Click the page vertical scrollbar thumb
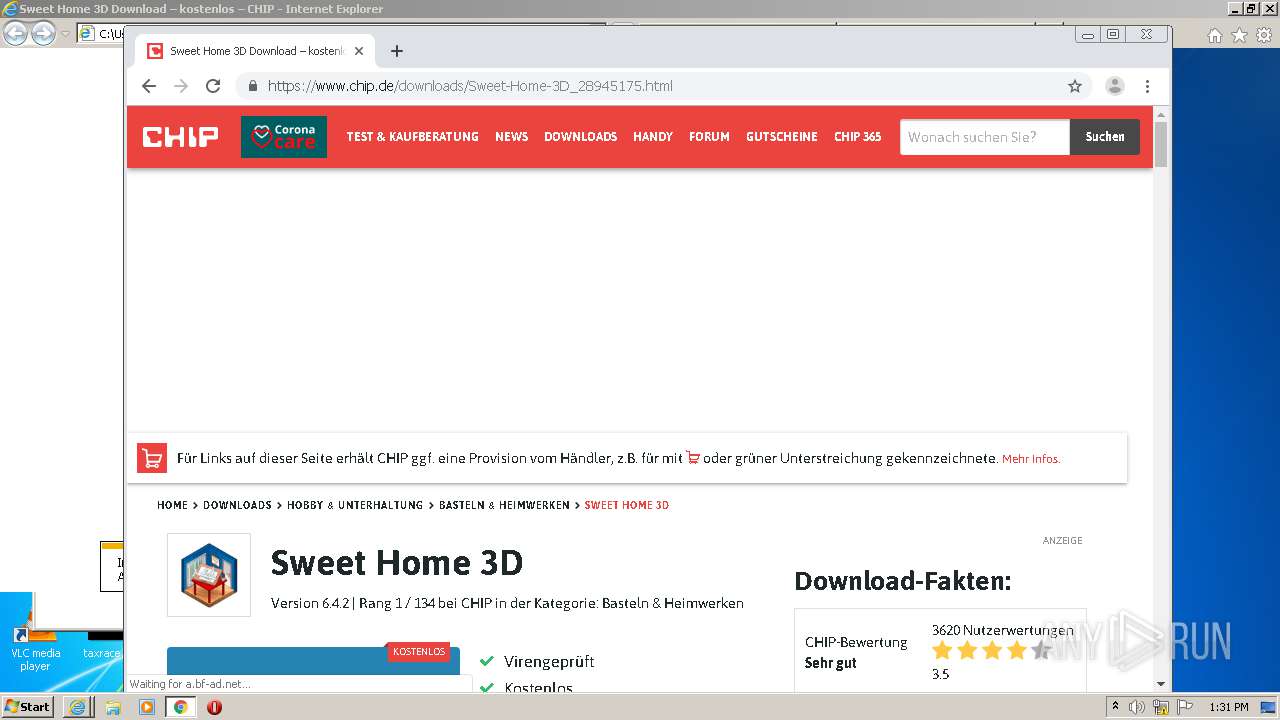Viewport: 1280px width, 720px height. (1161, 144)
